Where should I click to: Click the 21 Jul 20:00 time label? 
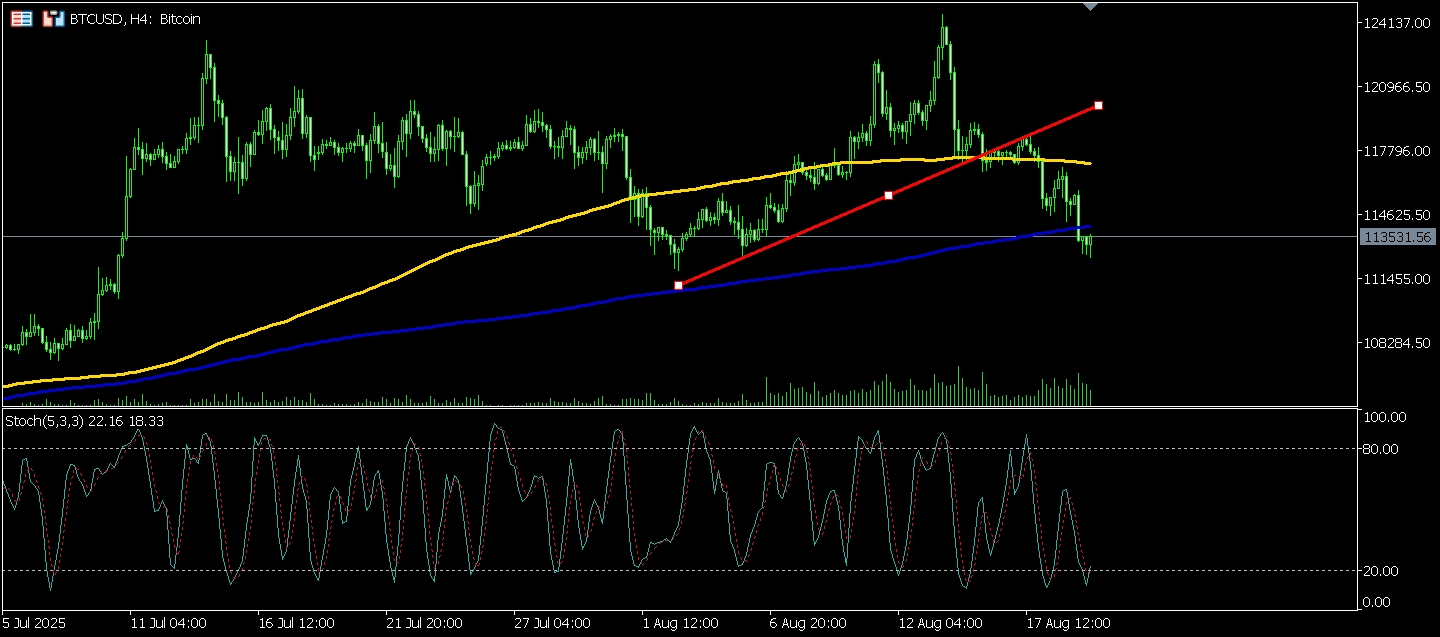click(x=425, y=623)
